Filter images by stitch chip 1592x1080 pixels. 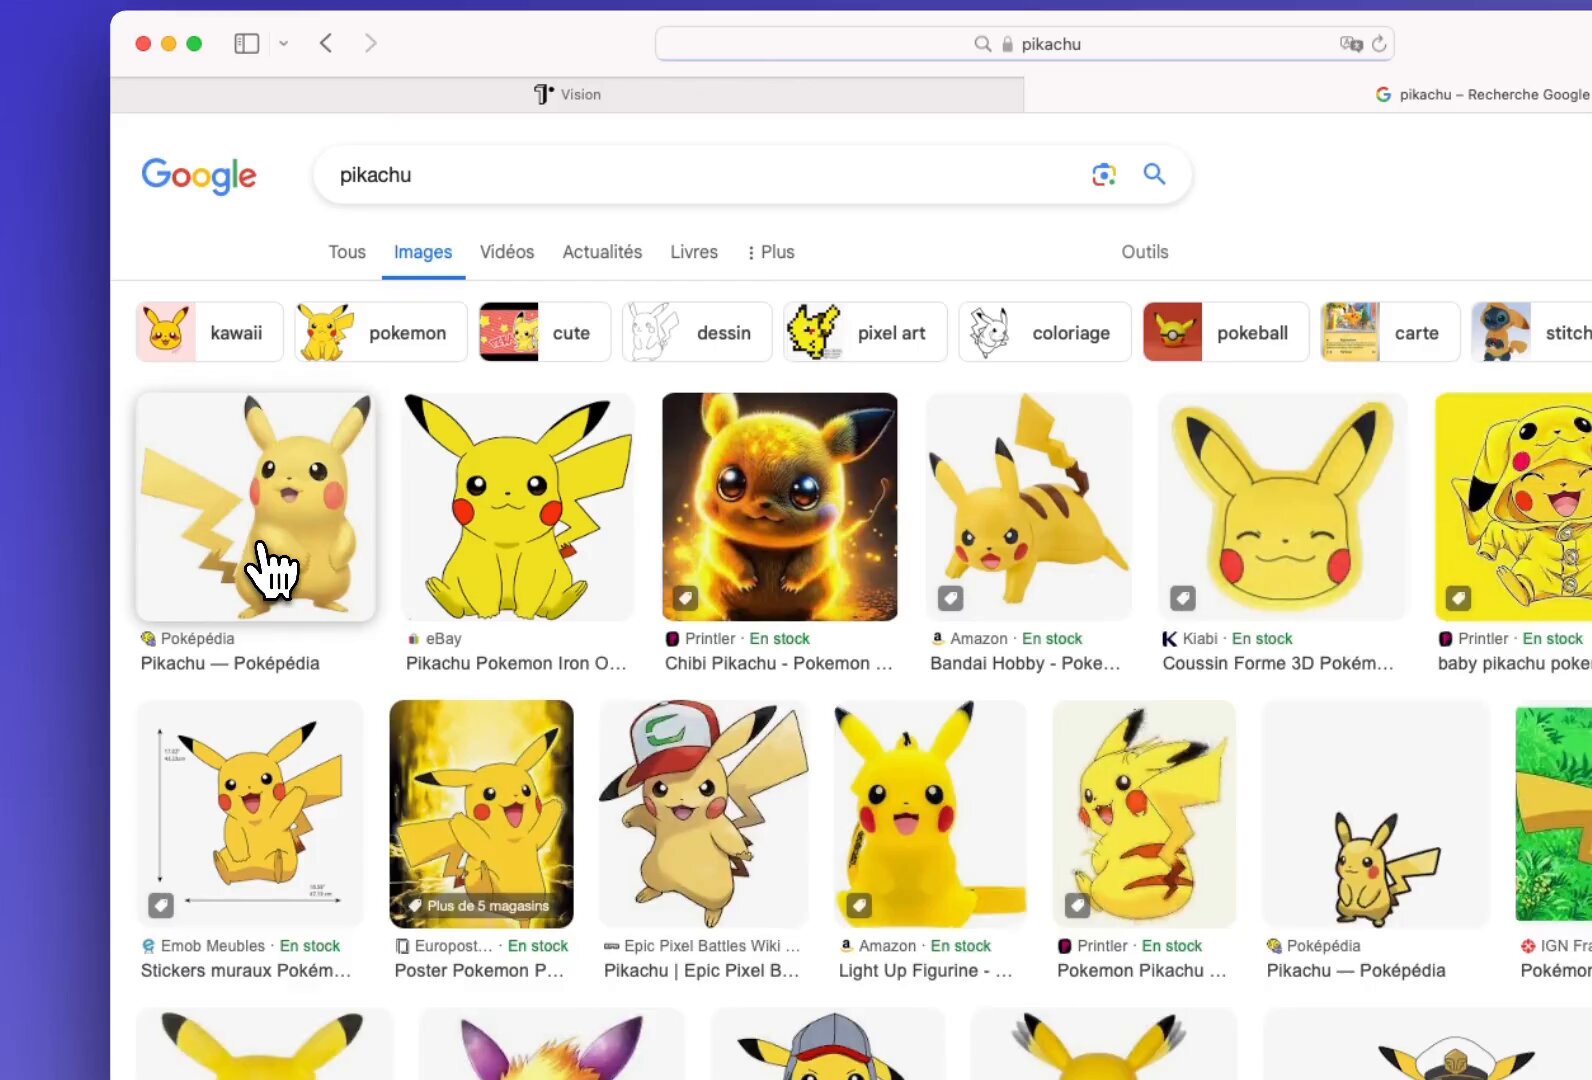click(x=1532, y=332)
